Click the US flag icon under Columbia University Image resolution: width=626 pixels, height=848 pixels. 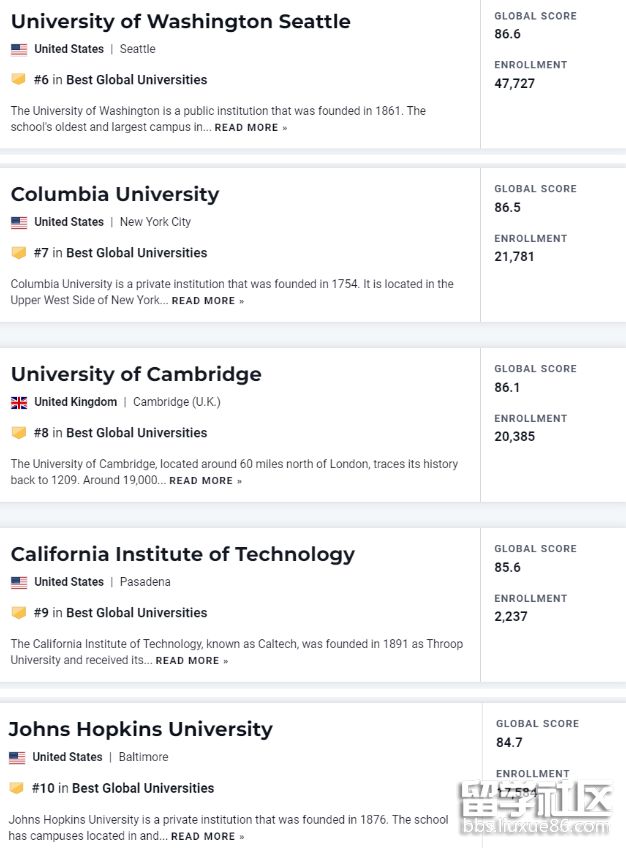pos(19,222)
